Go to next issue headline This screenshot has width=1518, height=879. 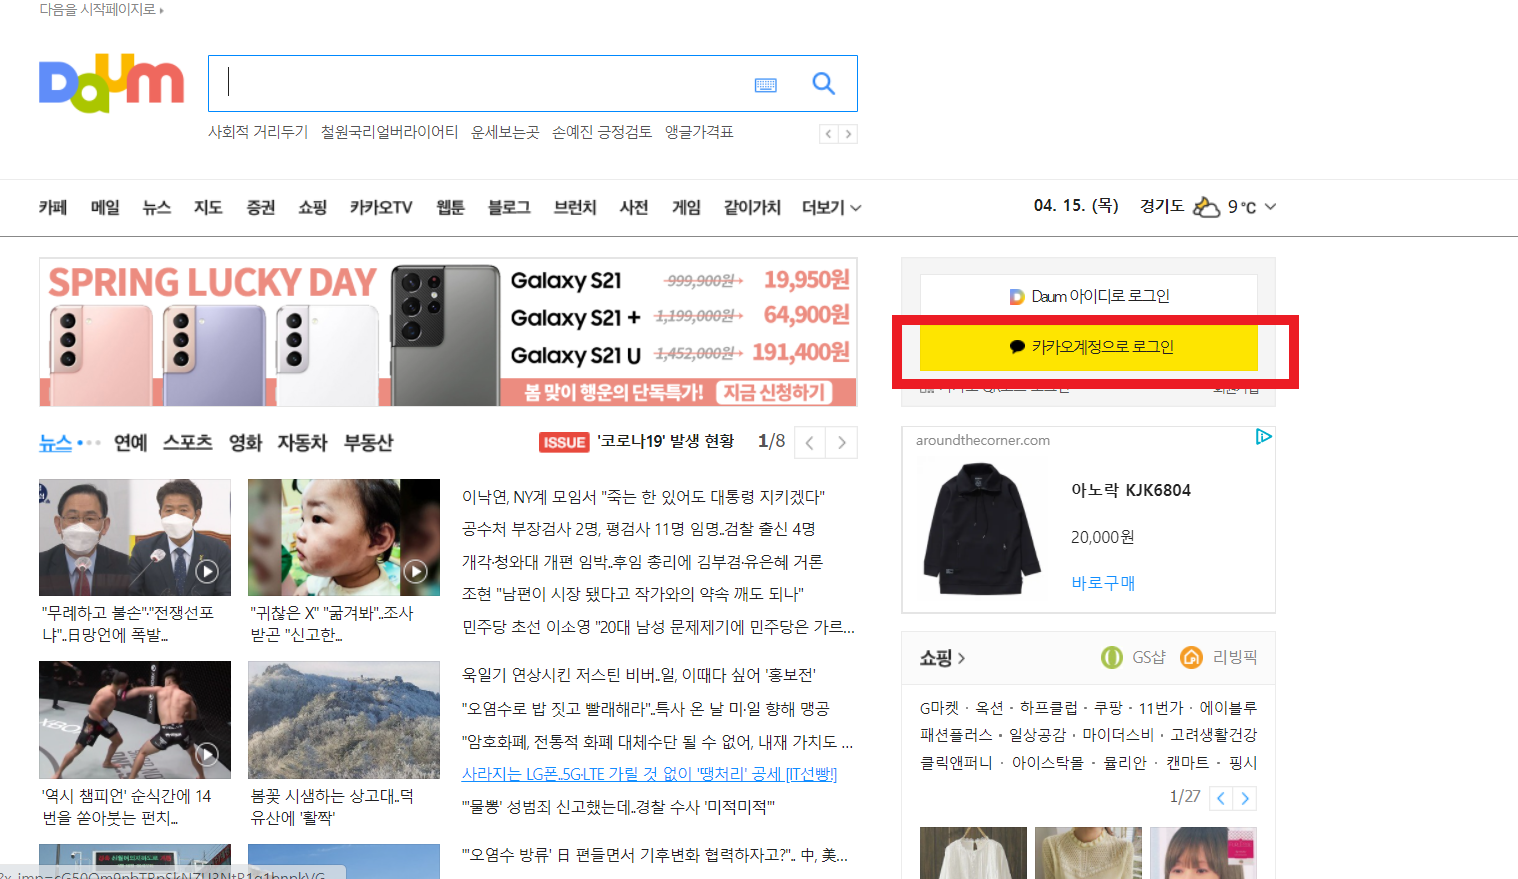coord(842,443)
